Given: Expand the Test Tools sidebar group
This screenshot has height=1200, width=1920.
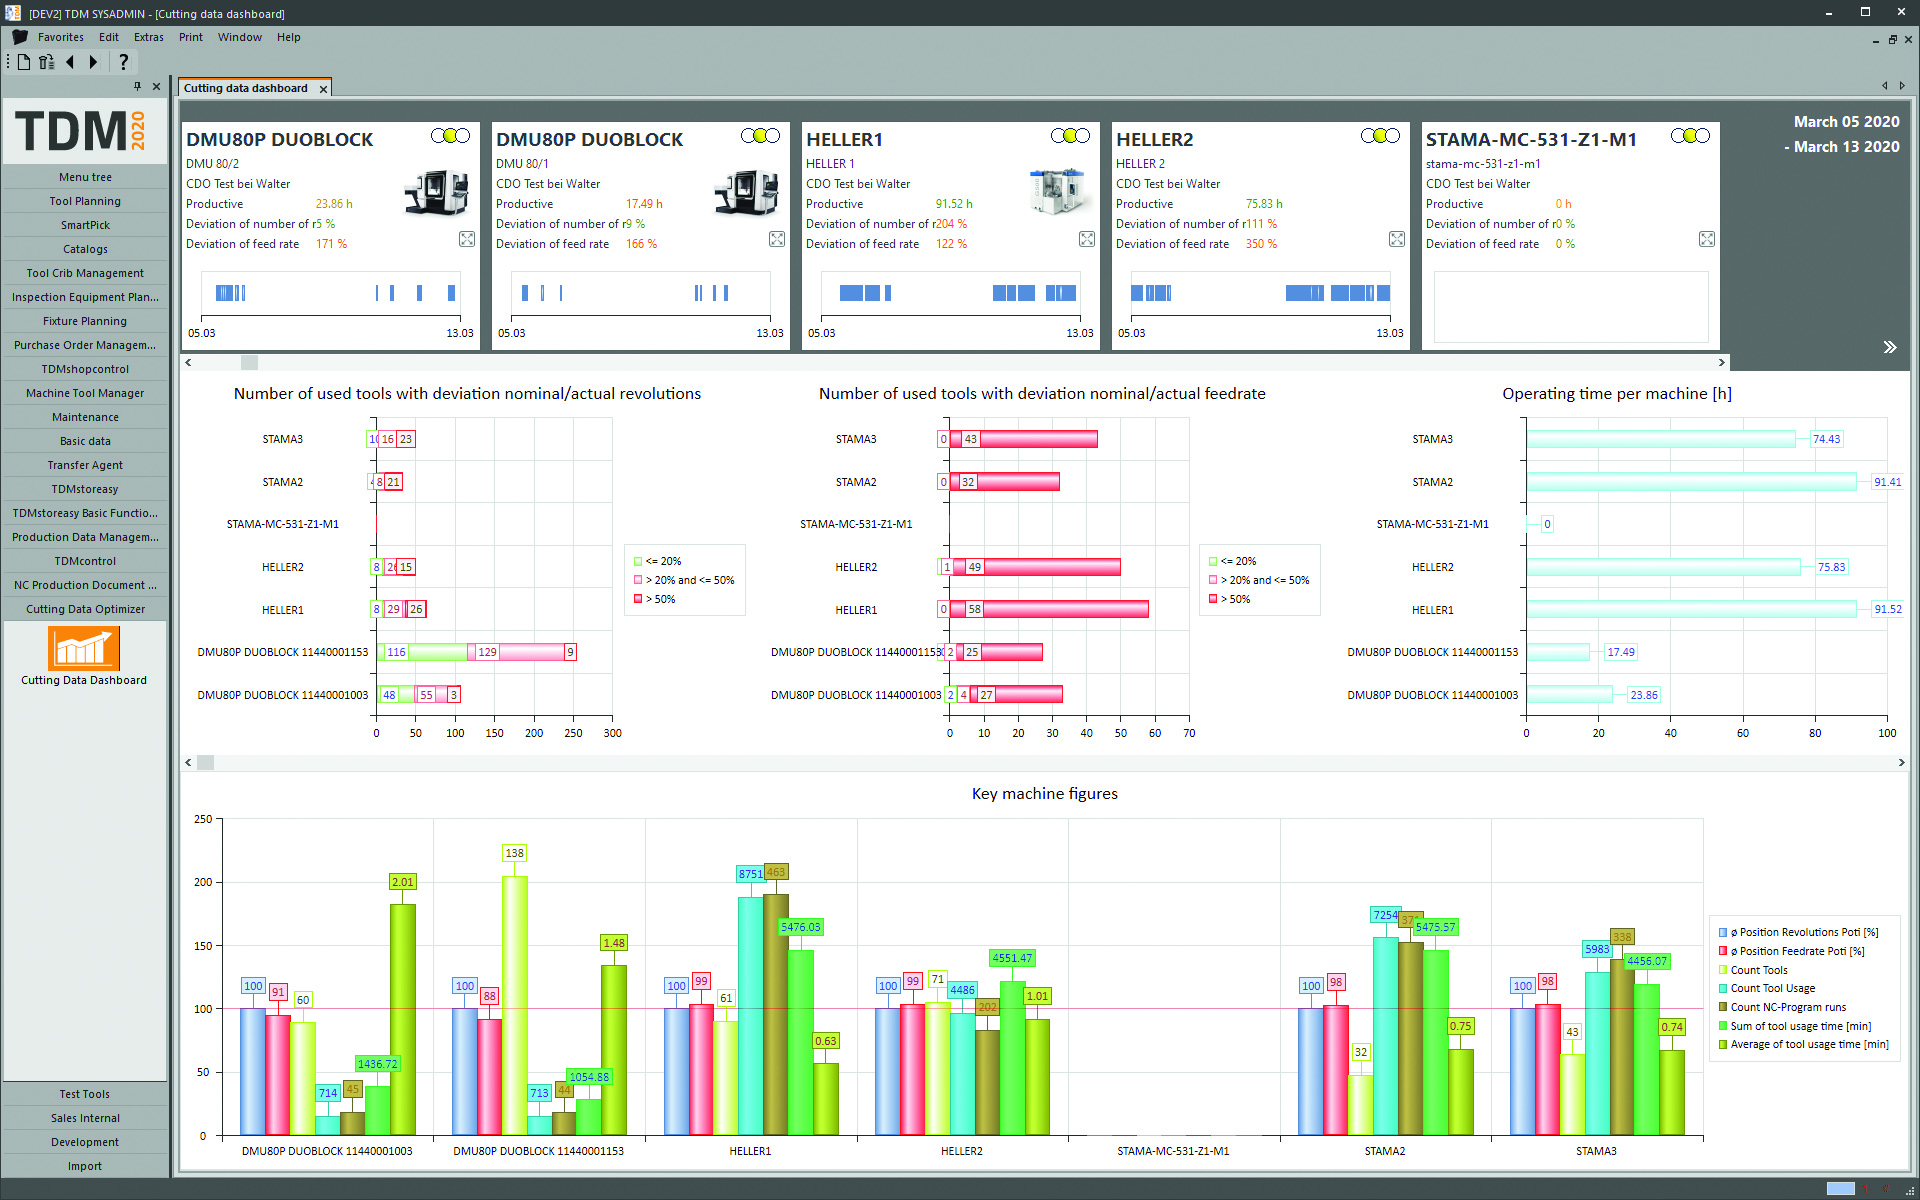Looking at the screenshot, I should 85,1094.
